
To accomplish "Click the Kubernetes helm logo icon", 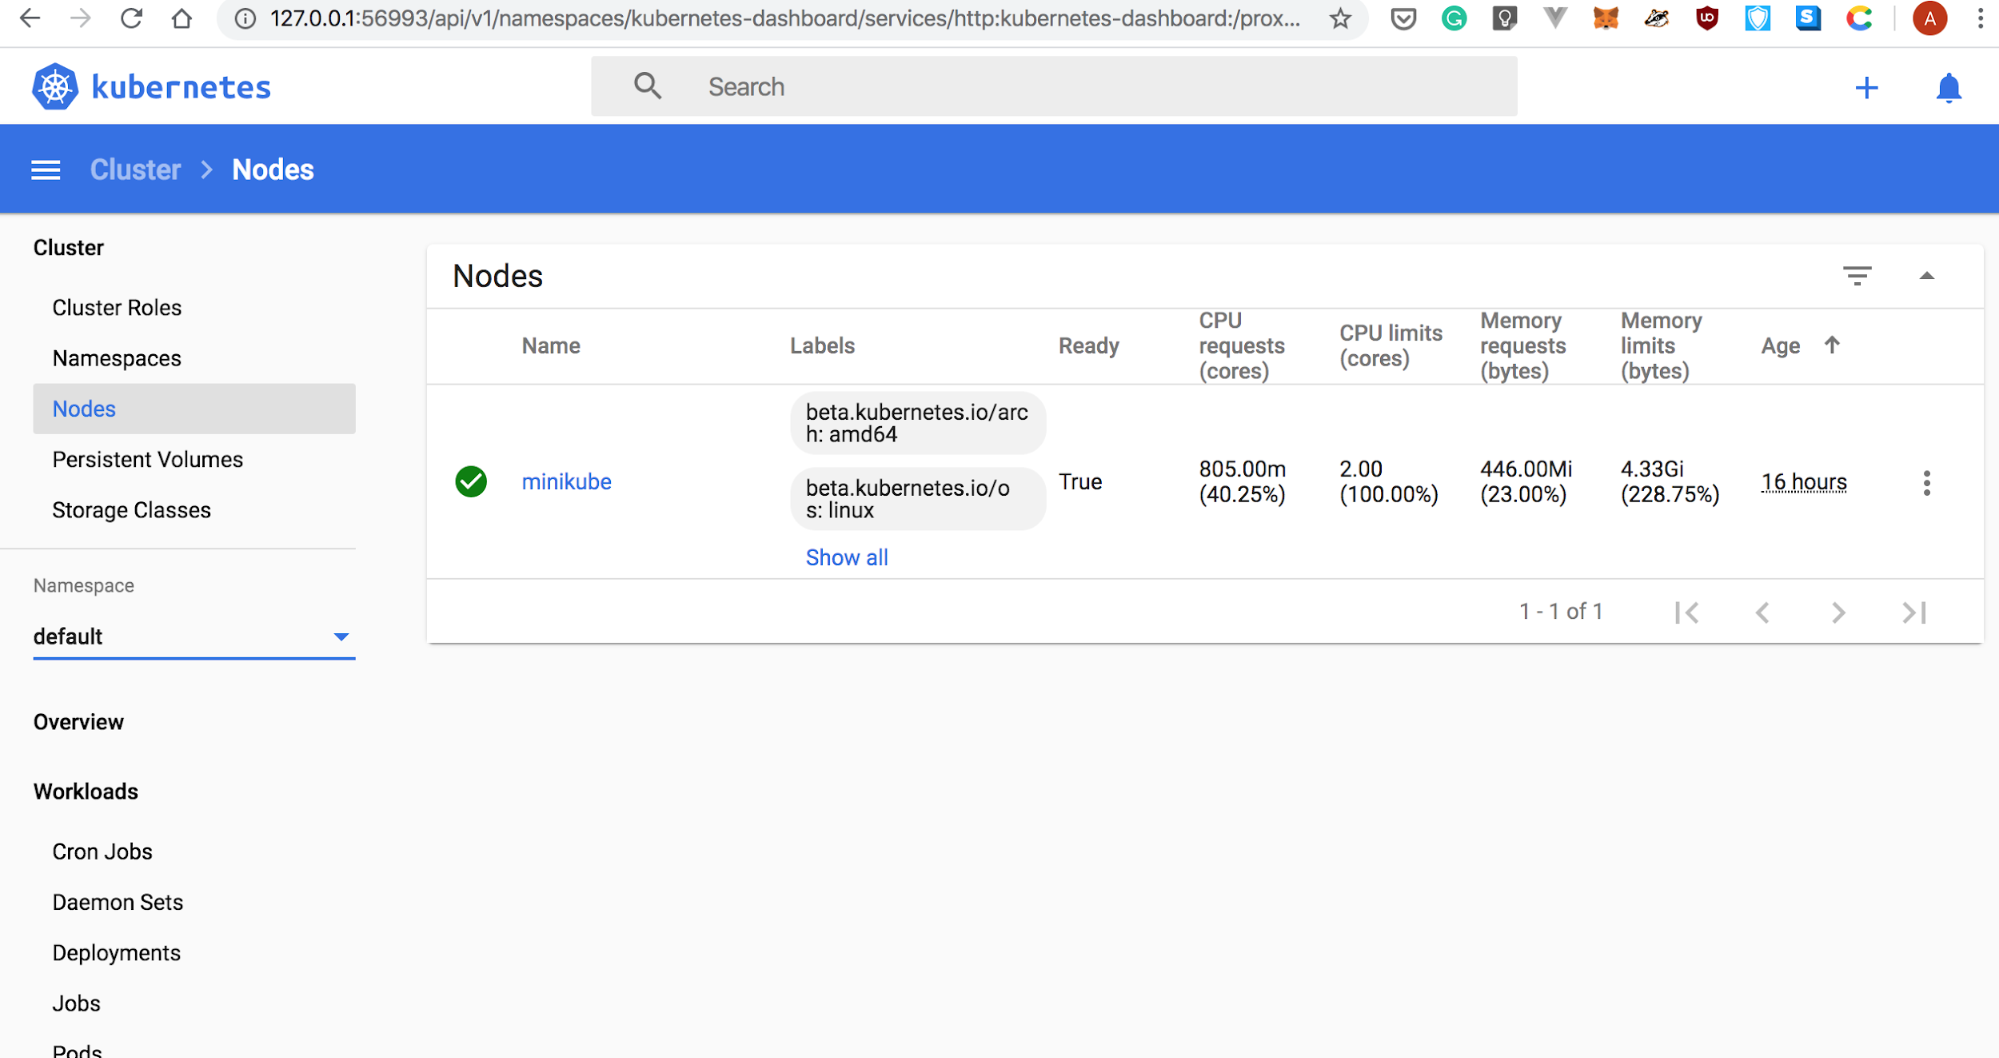I will point(55,87).
